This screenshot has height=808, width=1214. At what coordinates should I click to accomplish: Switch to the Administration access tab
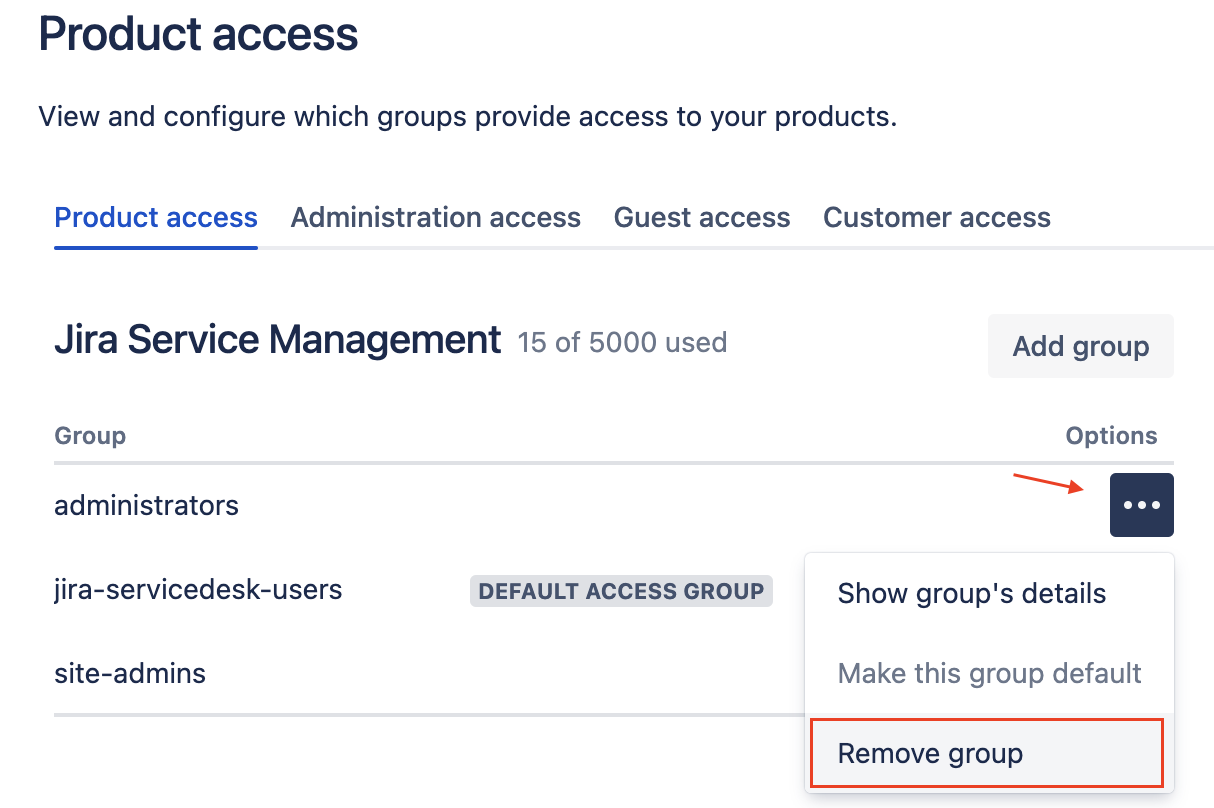click(x=435, y=218)
